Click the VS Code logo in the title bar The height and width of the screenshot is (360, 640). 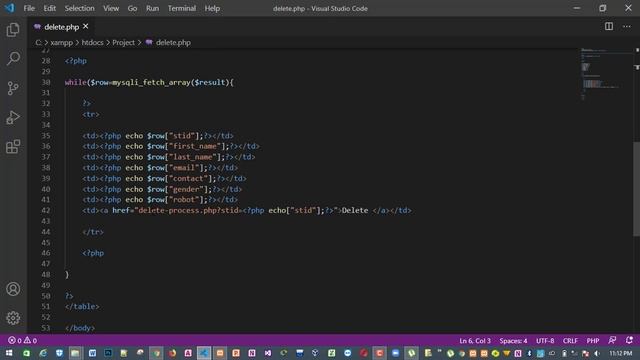pyautogui.click(x=10, y=8)
